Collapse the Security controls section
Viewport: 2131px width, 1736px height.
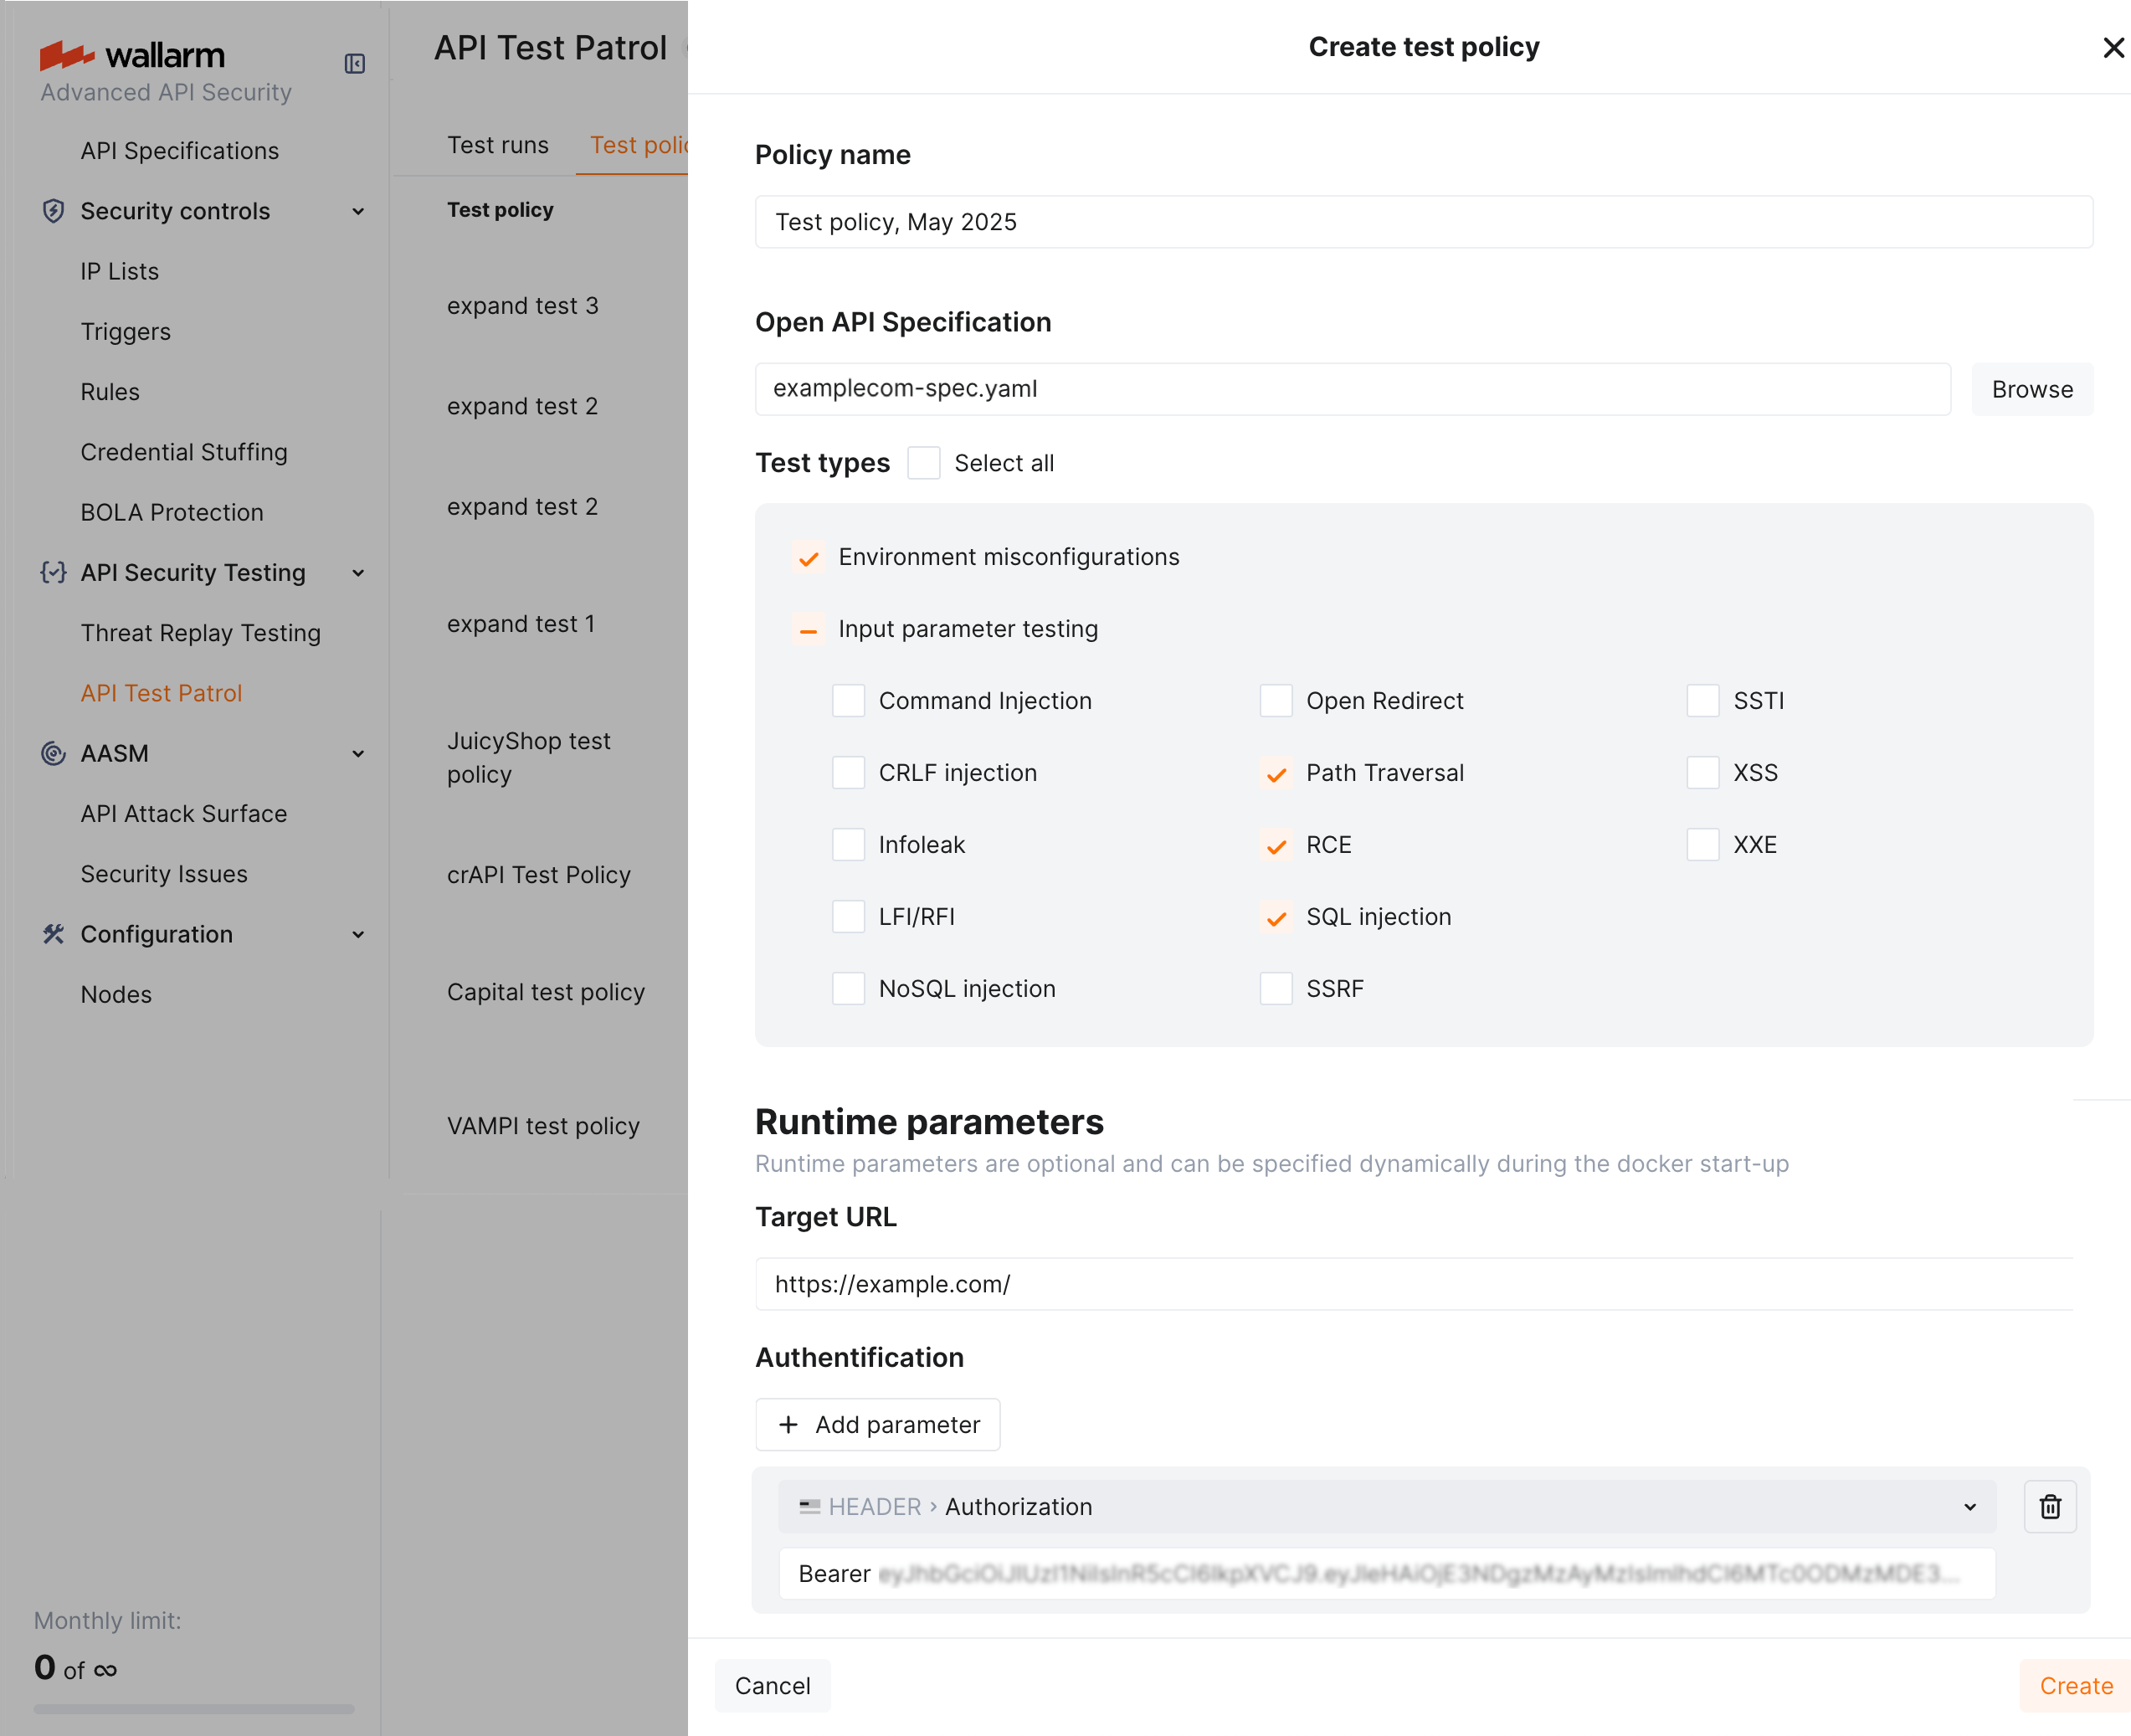point(358,211)
